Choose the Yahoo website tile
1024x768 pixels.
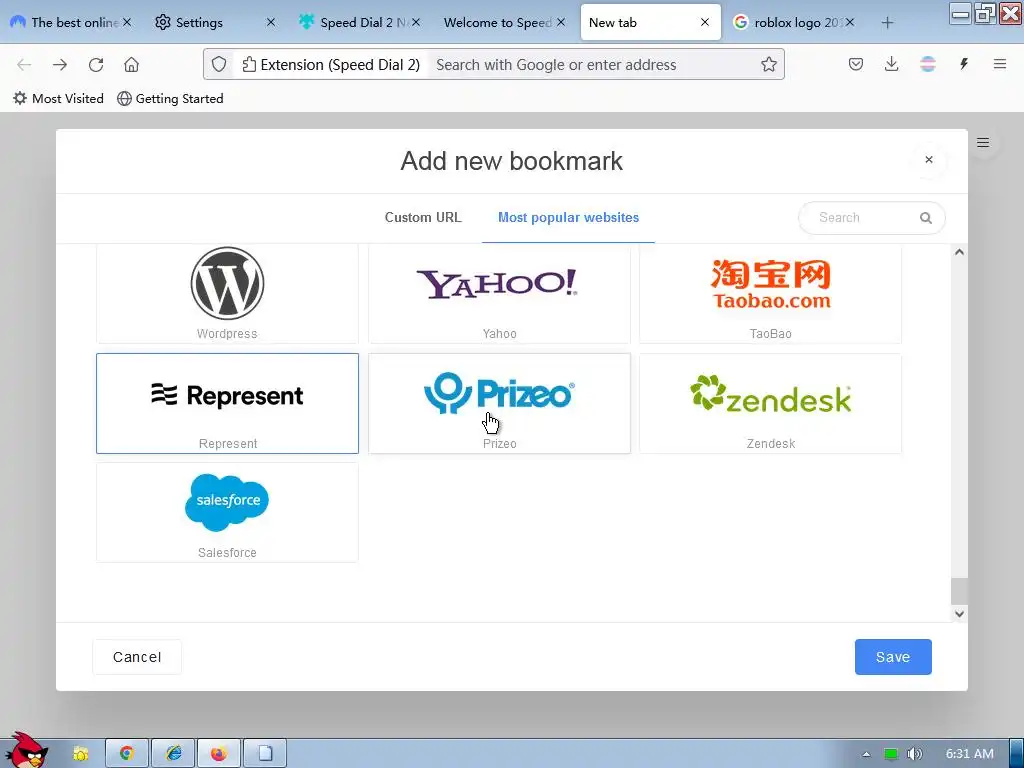pos(500,294)
